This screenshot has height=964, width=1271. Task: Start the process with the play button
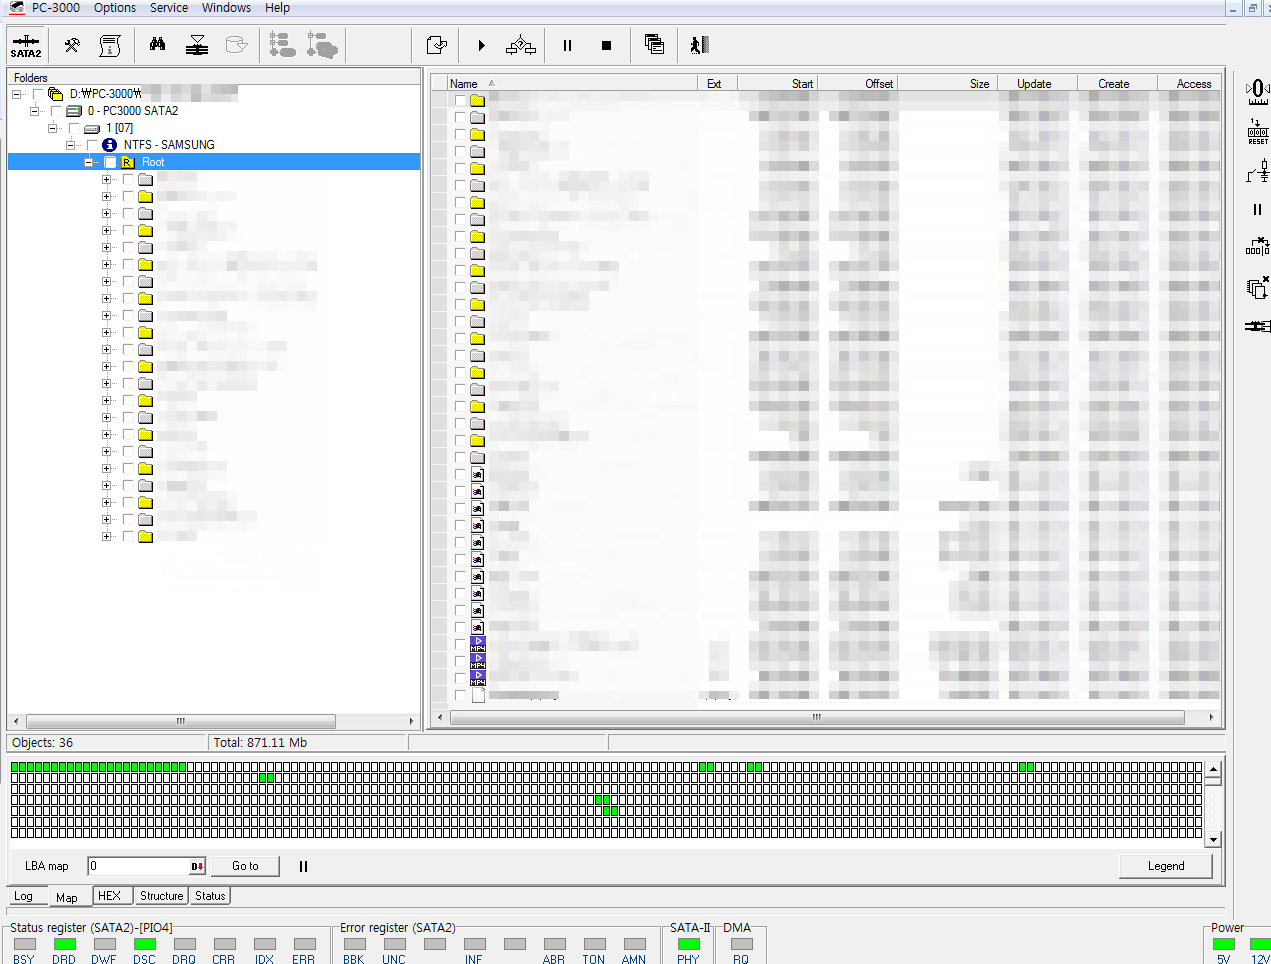(x=481, y=45)
